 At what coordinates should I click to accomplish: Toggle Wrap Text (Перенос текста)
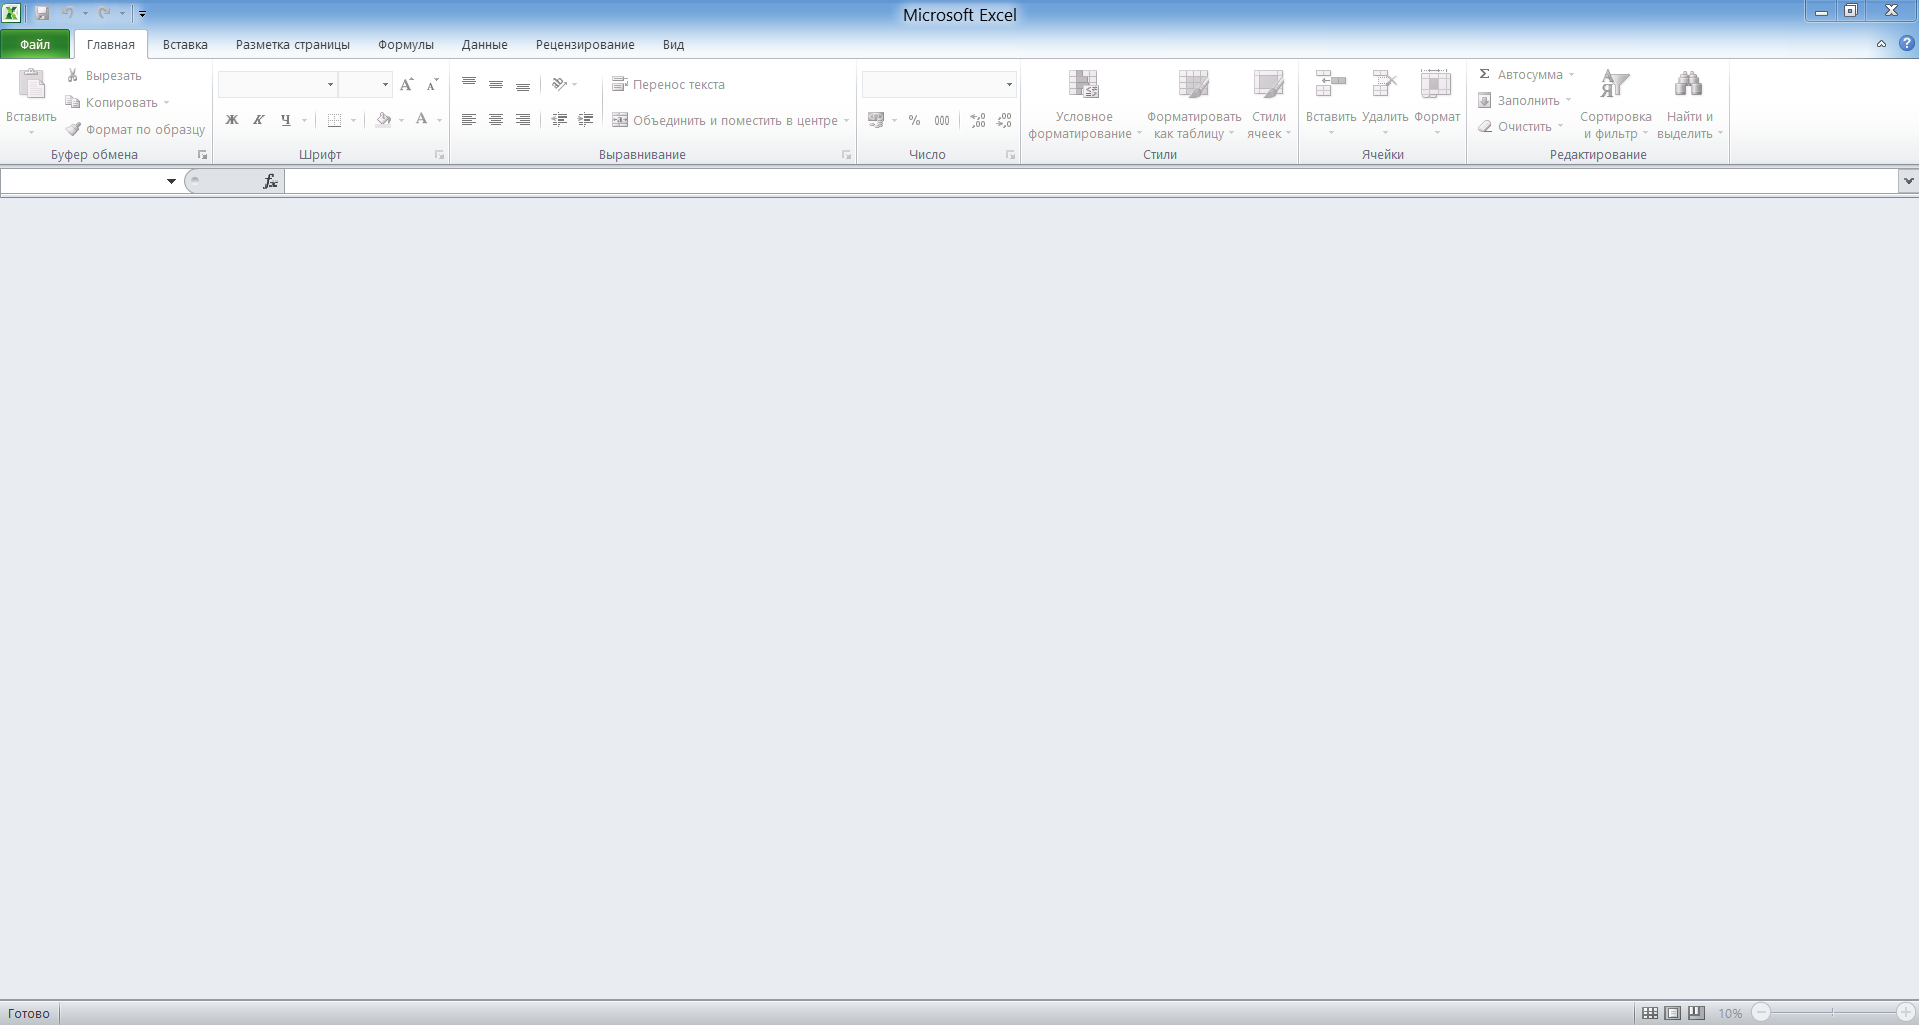[x=668, y=85]
